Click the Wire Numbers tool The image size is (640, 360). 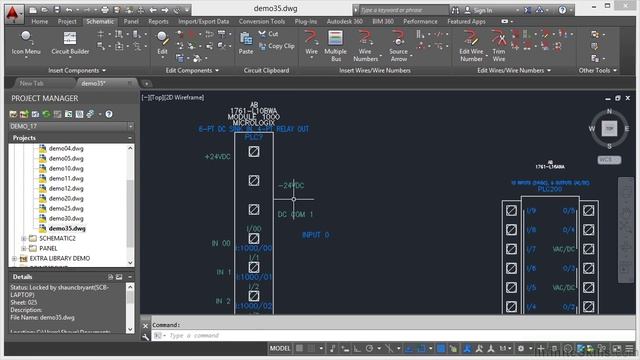365,46
